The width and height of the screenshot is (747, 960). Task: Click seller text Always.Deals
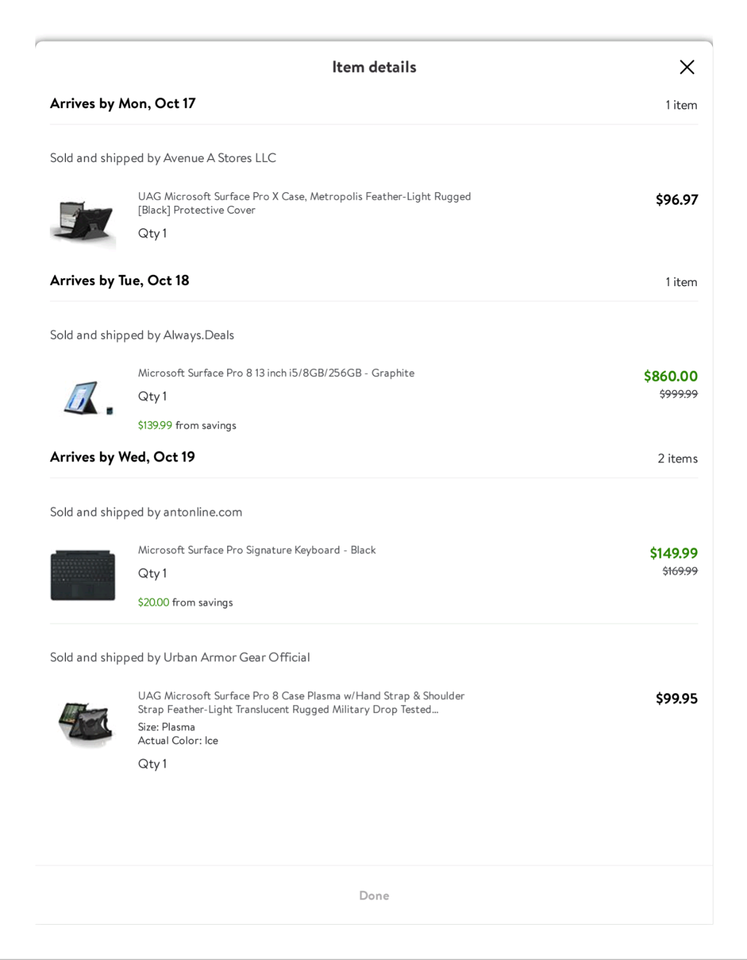(198, 335)
